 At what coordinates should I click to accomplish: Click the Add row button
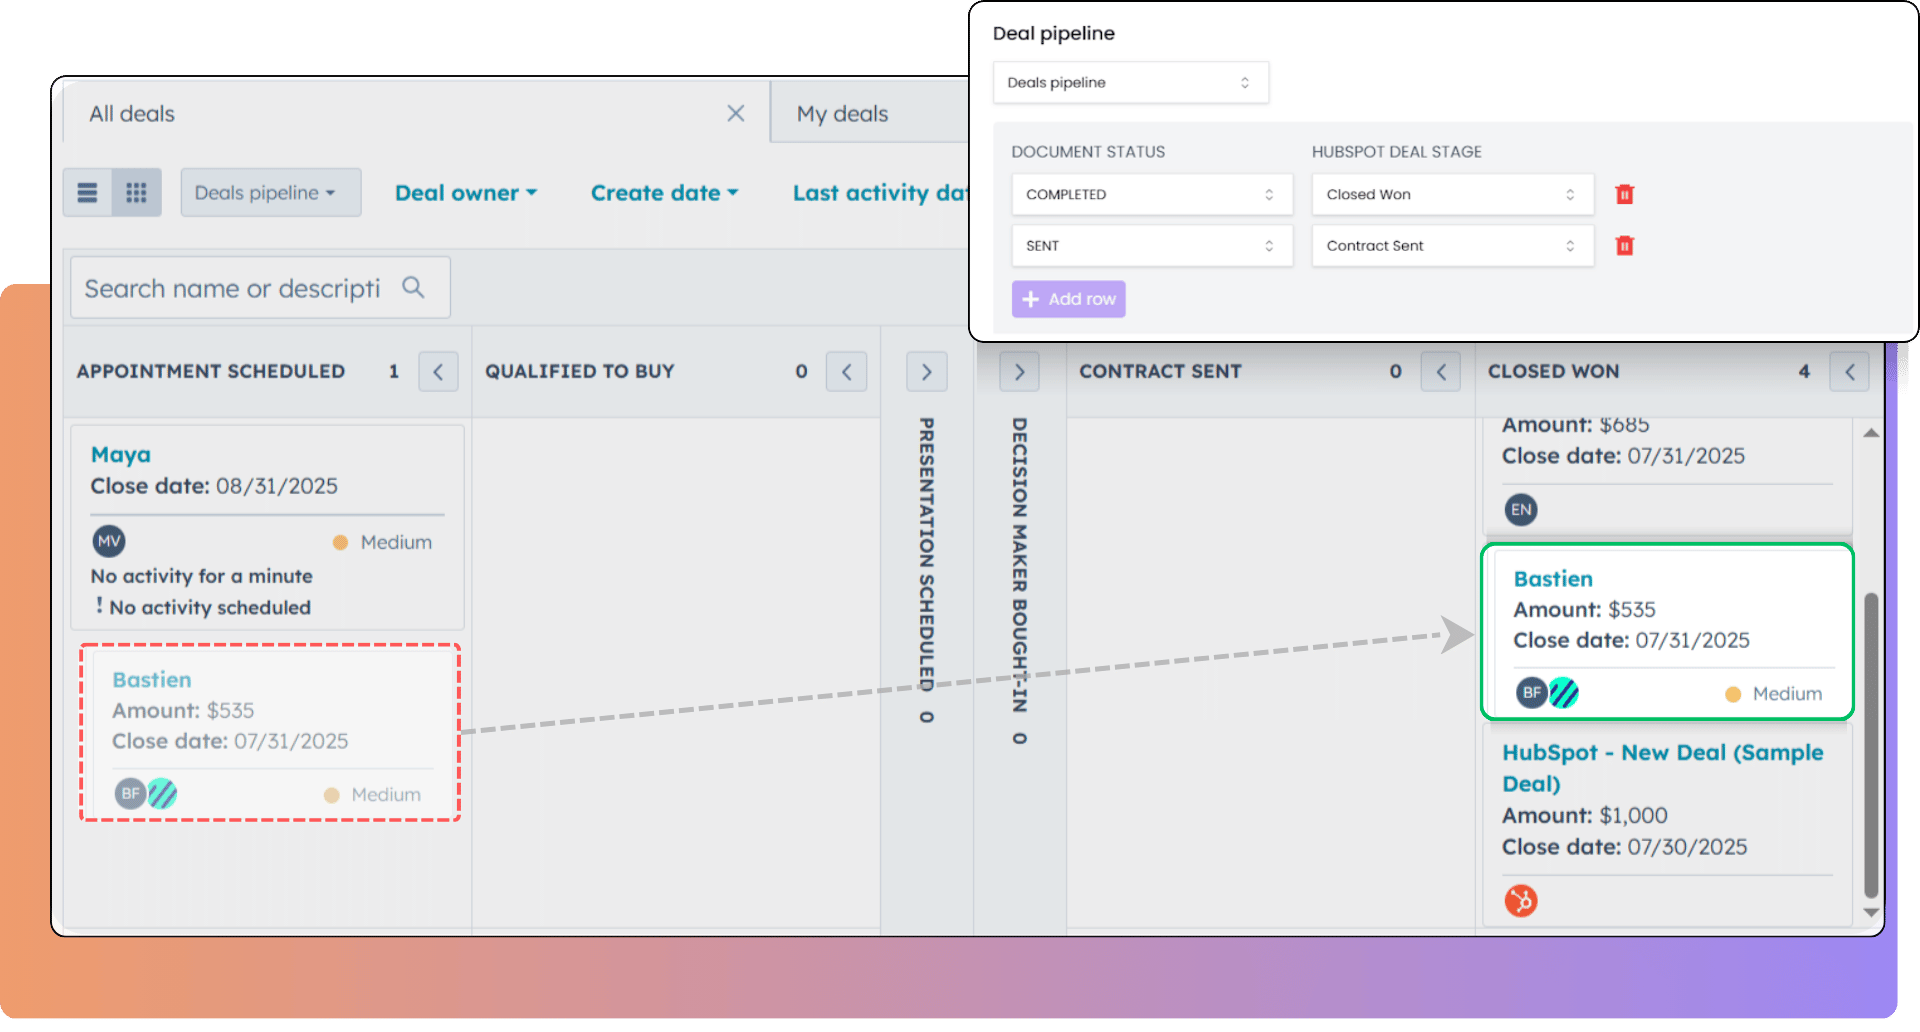(1068, 299)
